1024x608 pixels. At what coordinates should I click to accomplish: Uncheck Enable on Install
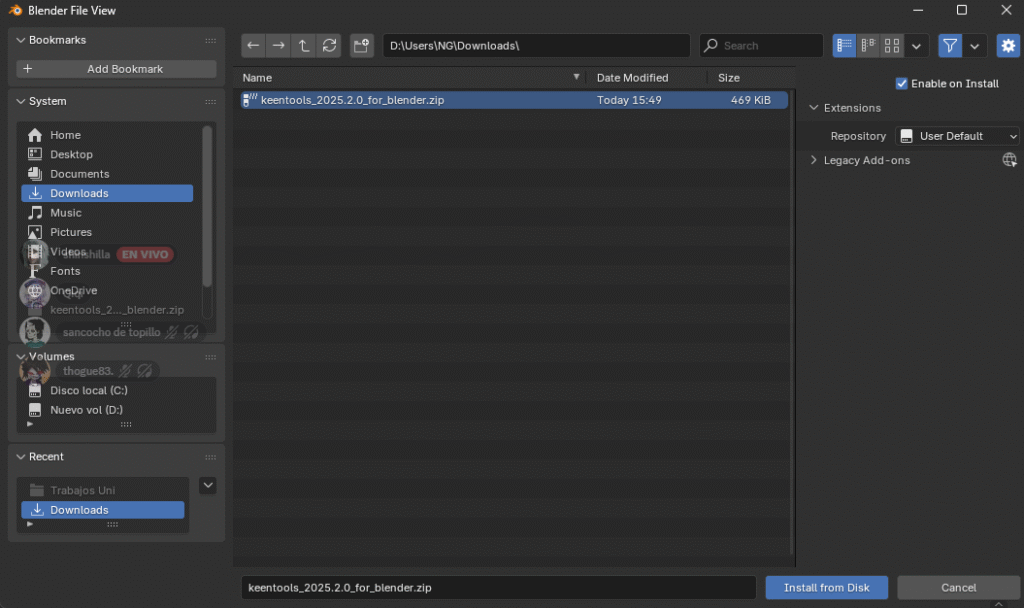click(x=902, y=84)
